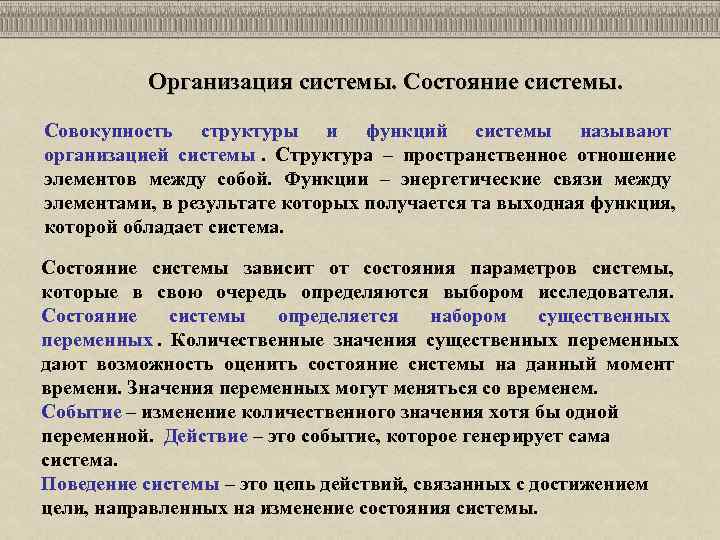
Task: Click the word «система.» on its own line
Action: click(79, 461)
